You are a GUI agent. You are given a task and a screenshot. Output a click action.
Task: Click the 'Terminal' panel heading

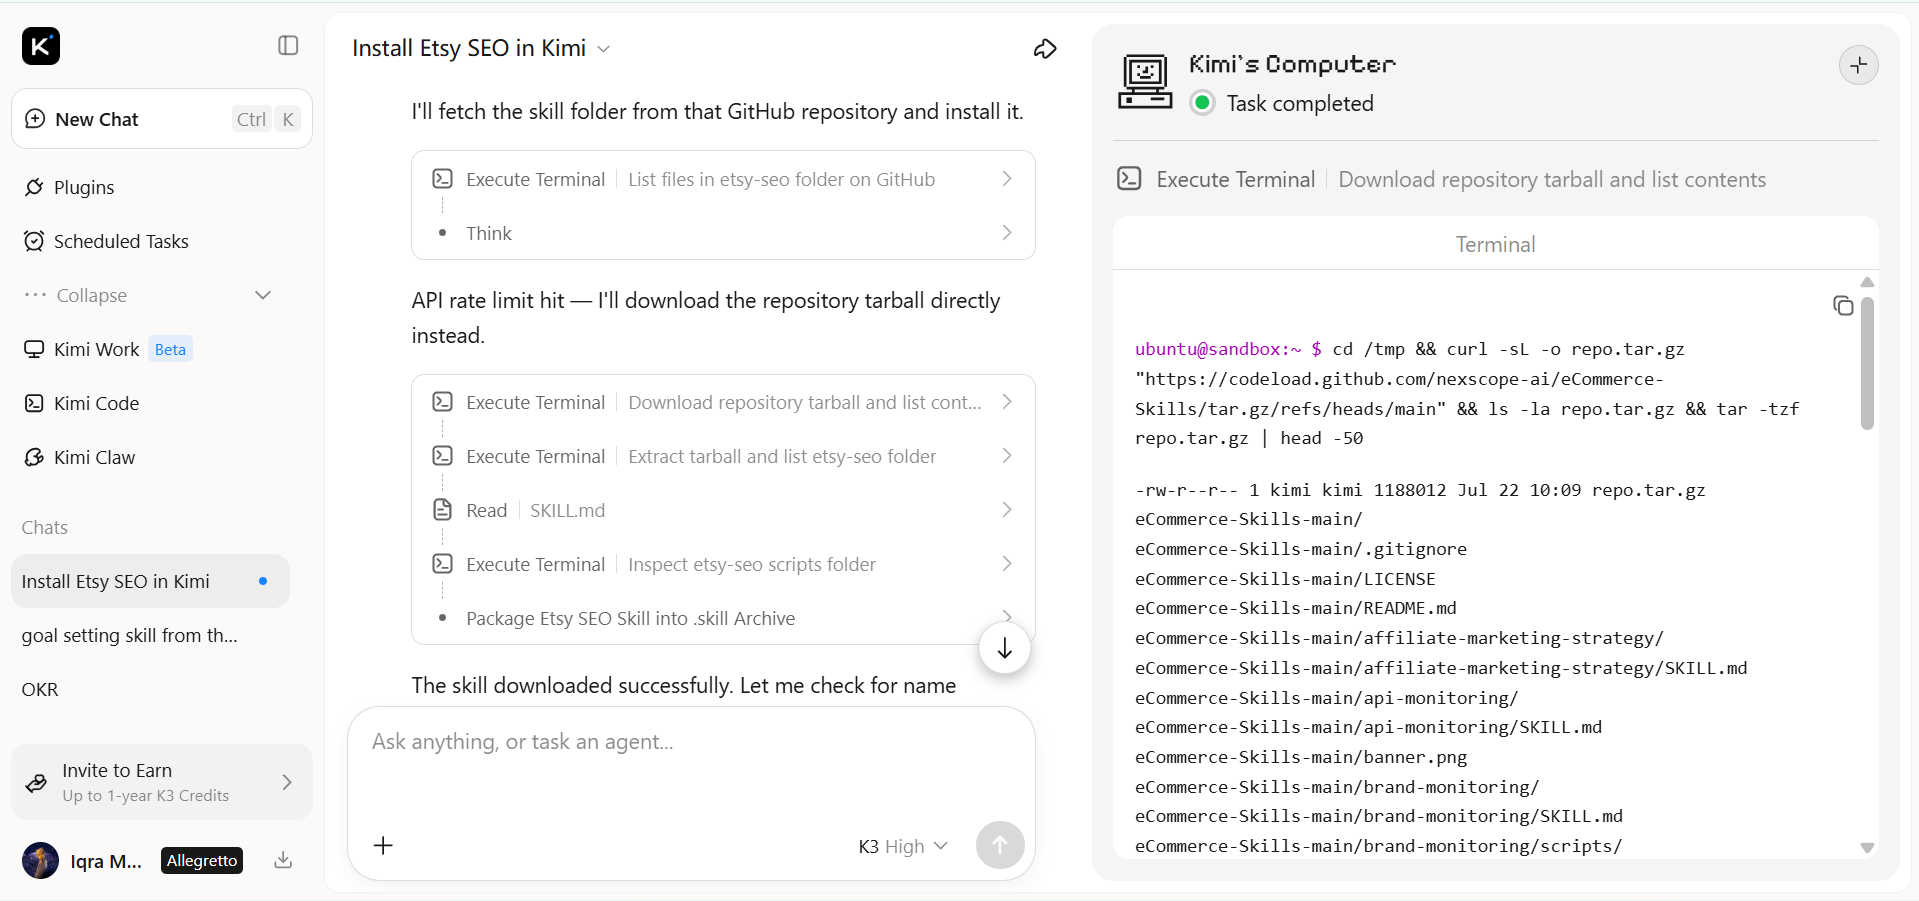pos(1495,244)
